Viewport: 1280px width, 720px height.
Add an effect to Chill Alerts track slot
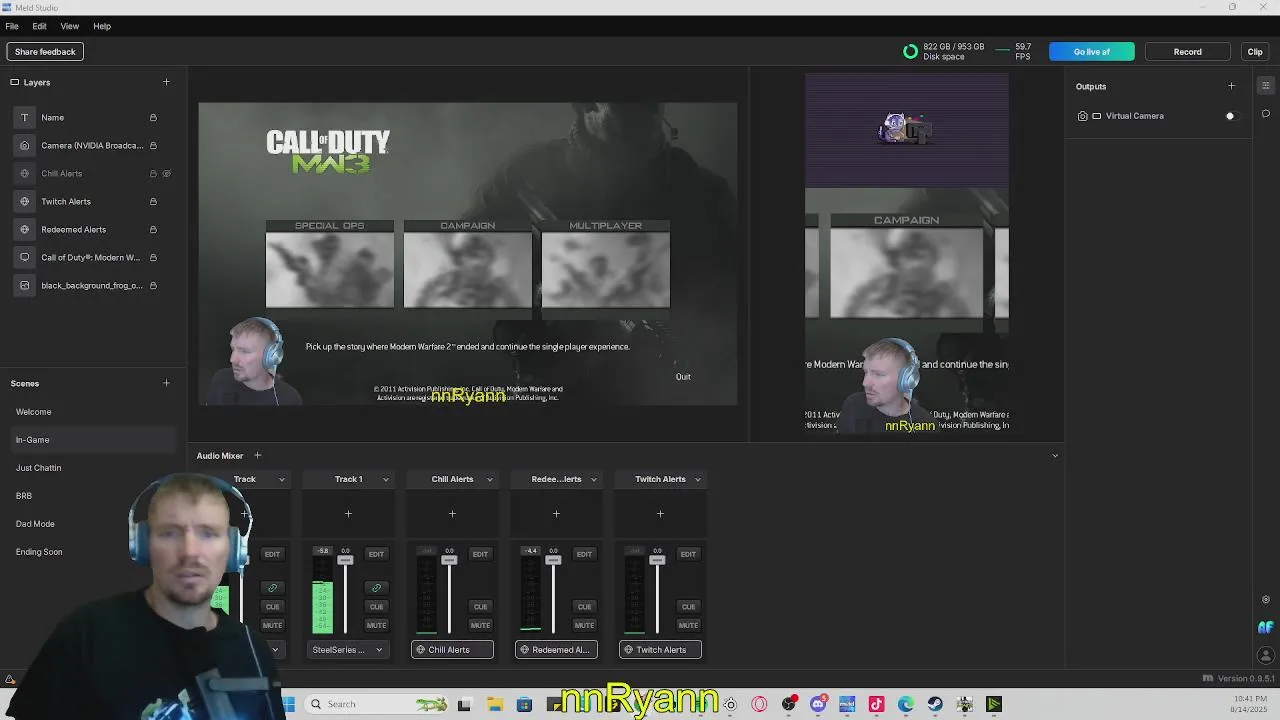coord(452,514)
